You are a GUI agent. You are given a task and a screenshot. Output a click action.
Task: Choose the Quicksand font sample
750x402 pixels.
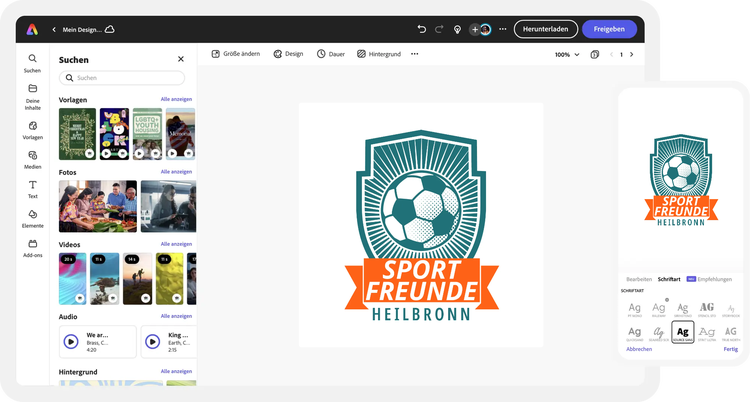click(x=635, y=333)
